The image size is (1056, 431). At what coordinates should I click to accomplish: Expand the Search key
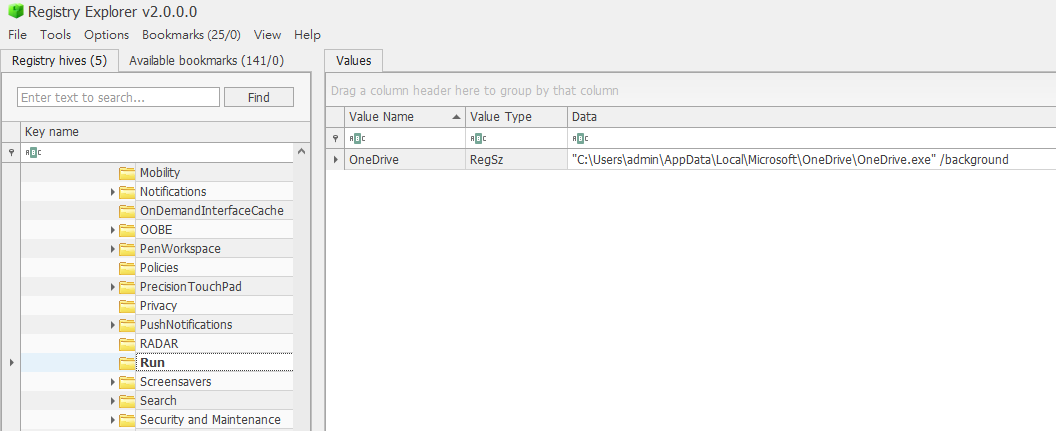point(112,401)
